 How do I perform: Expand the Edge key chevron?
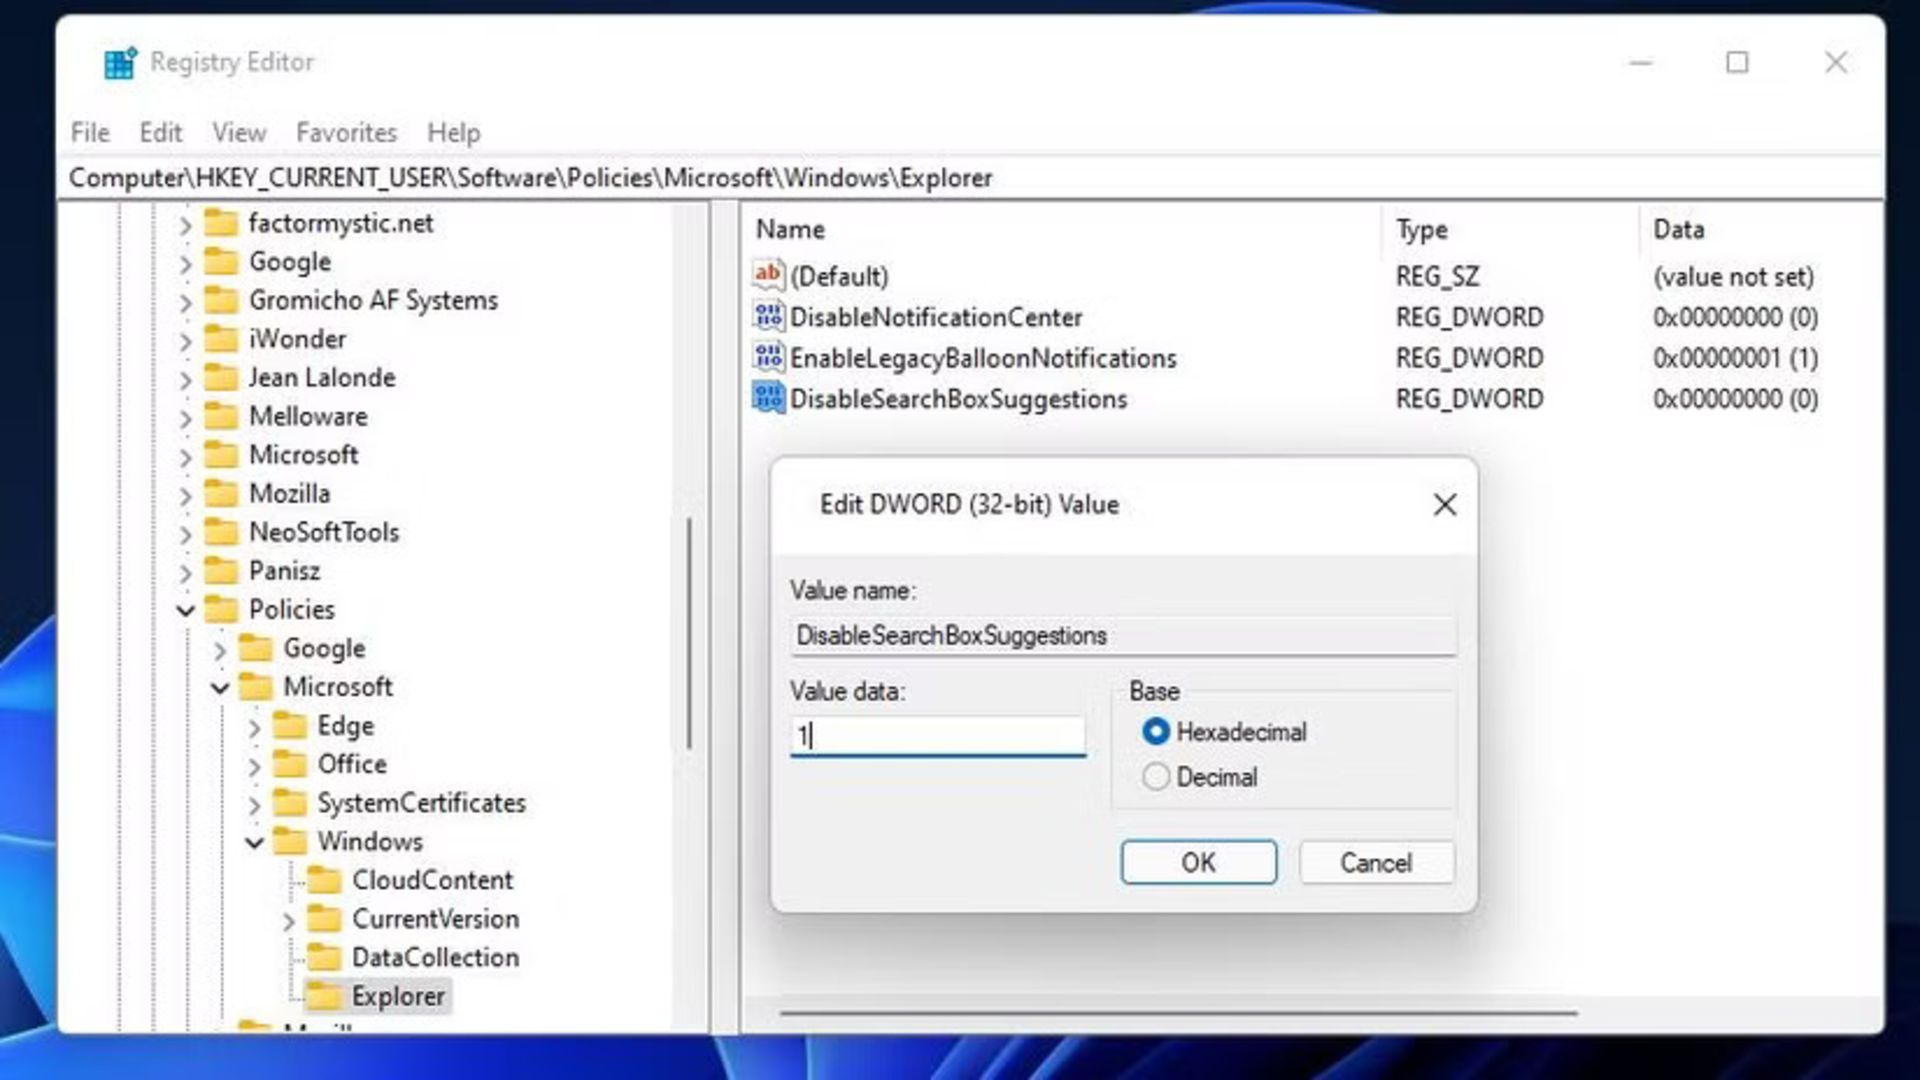pos(254,727)
